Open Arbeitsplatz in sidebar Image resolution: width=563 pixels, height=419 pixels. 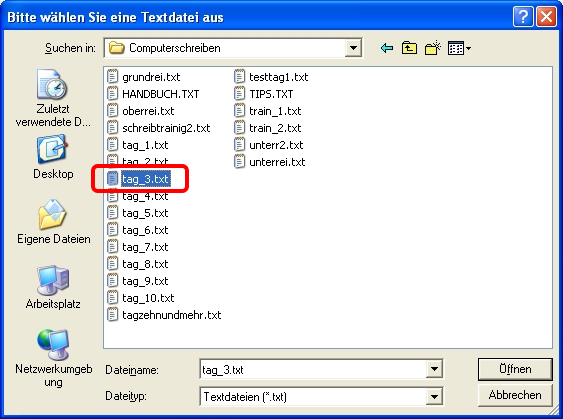click(x=53, y=287)
